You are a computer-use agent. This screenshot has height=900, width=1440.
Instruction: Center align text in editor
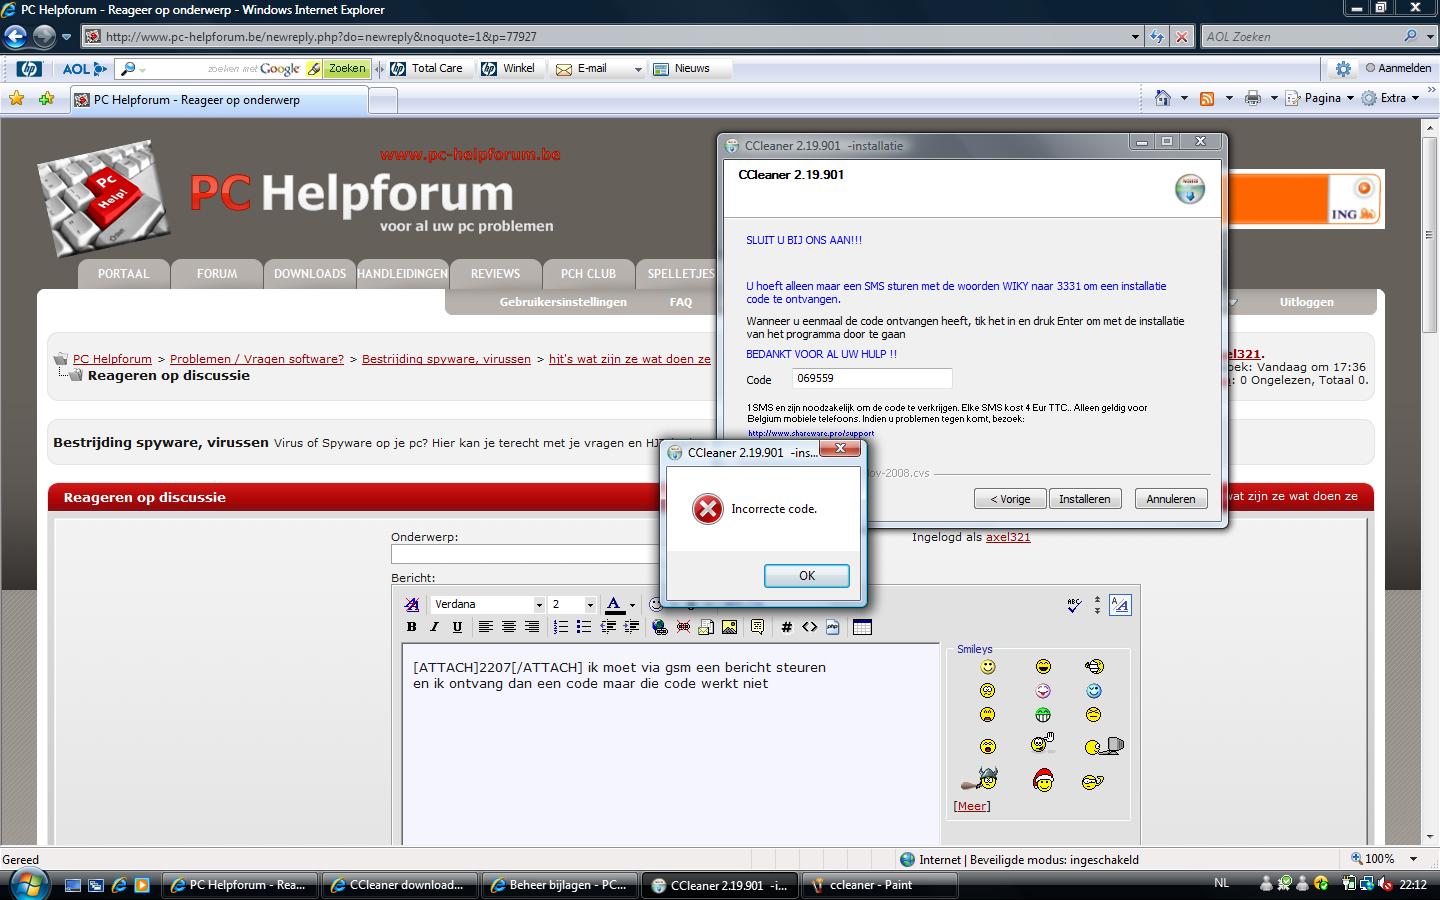click(508, 627)
